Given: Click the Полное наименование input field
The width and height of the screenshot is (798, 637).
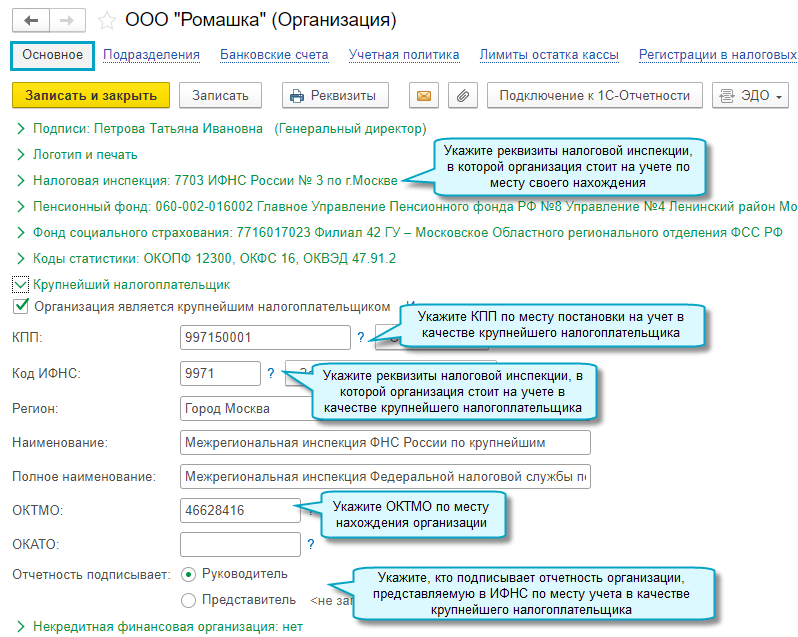Looking at the screenshot, I should click(385, 477).
